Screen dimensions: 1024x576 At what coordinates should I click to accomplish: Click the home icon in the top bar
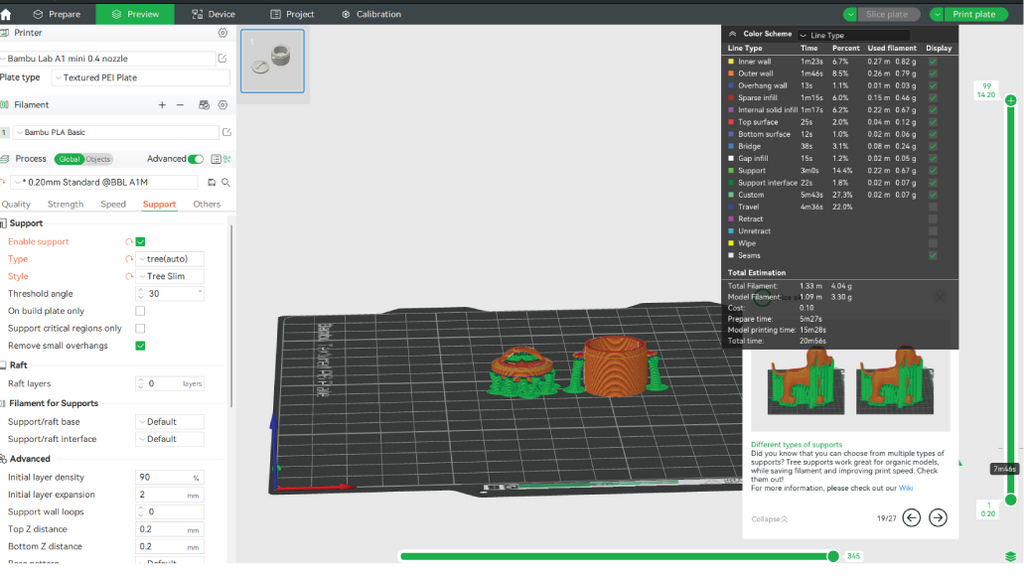pos(6,14)
